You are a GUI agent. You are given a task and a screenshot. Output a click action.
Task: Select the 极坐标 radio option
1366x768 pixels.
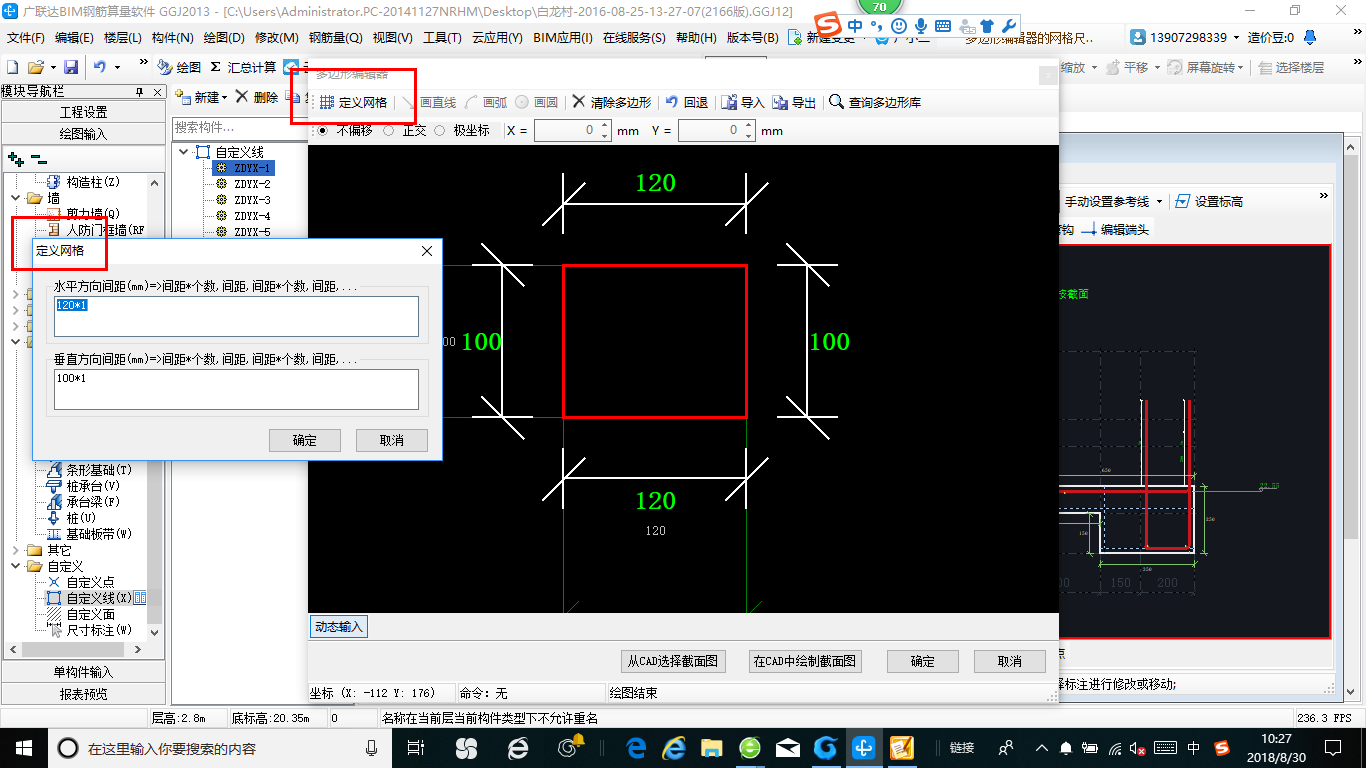coord(439,130)
